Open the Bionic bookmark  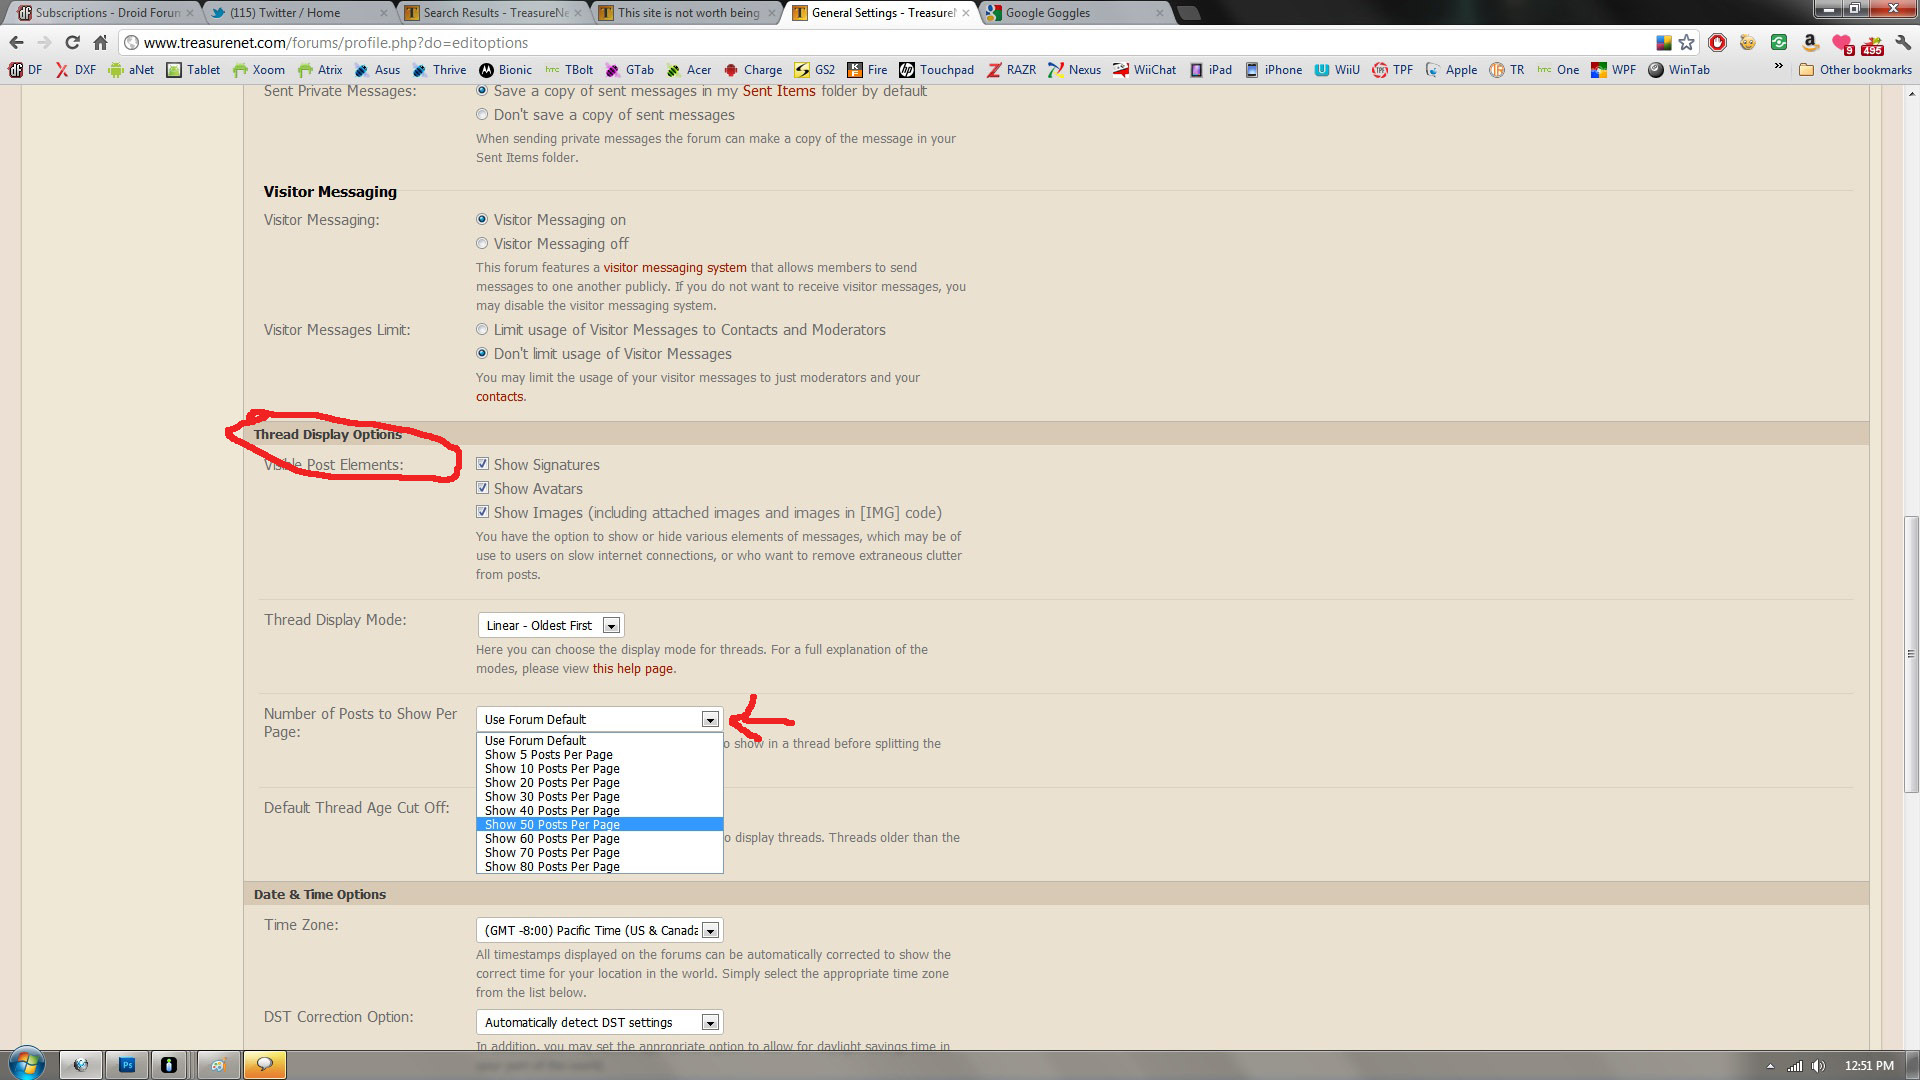[x=505, y=70]
